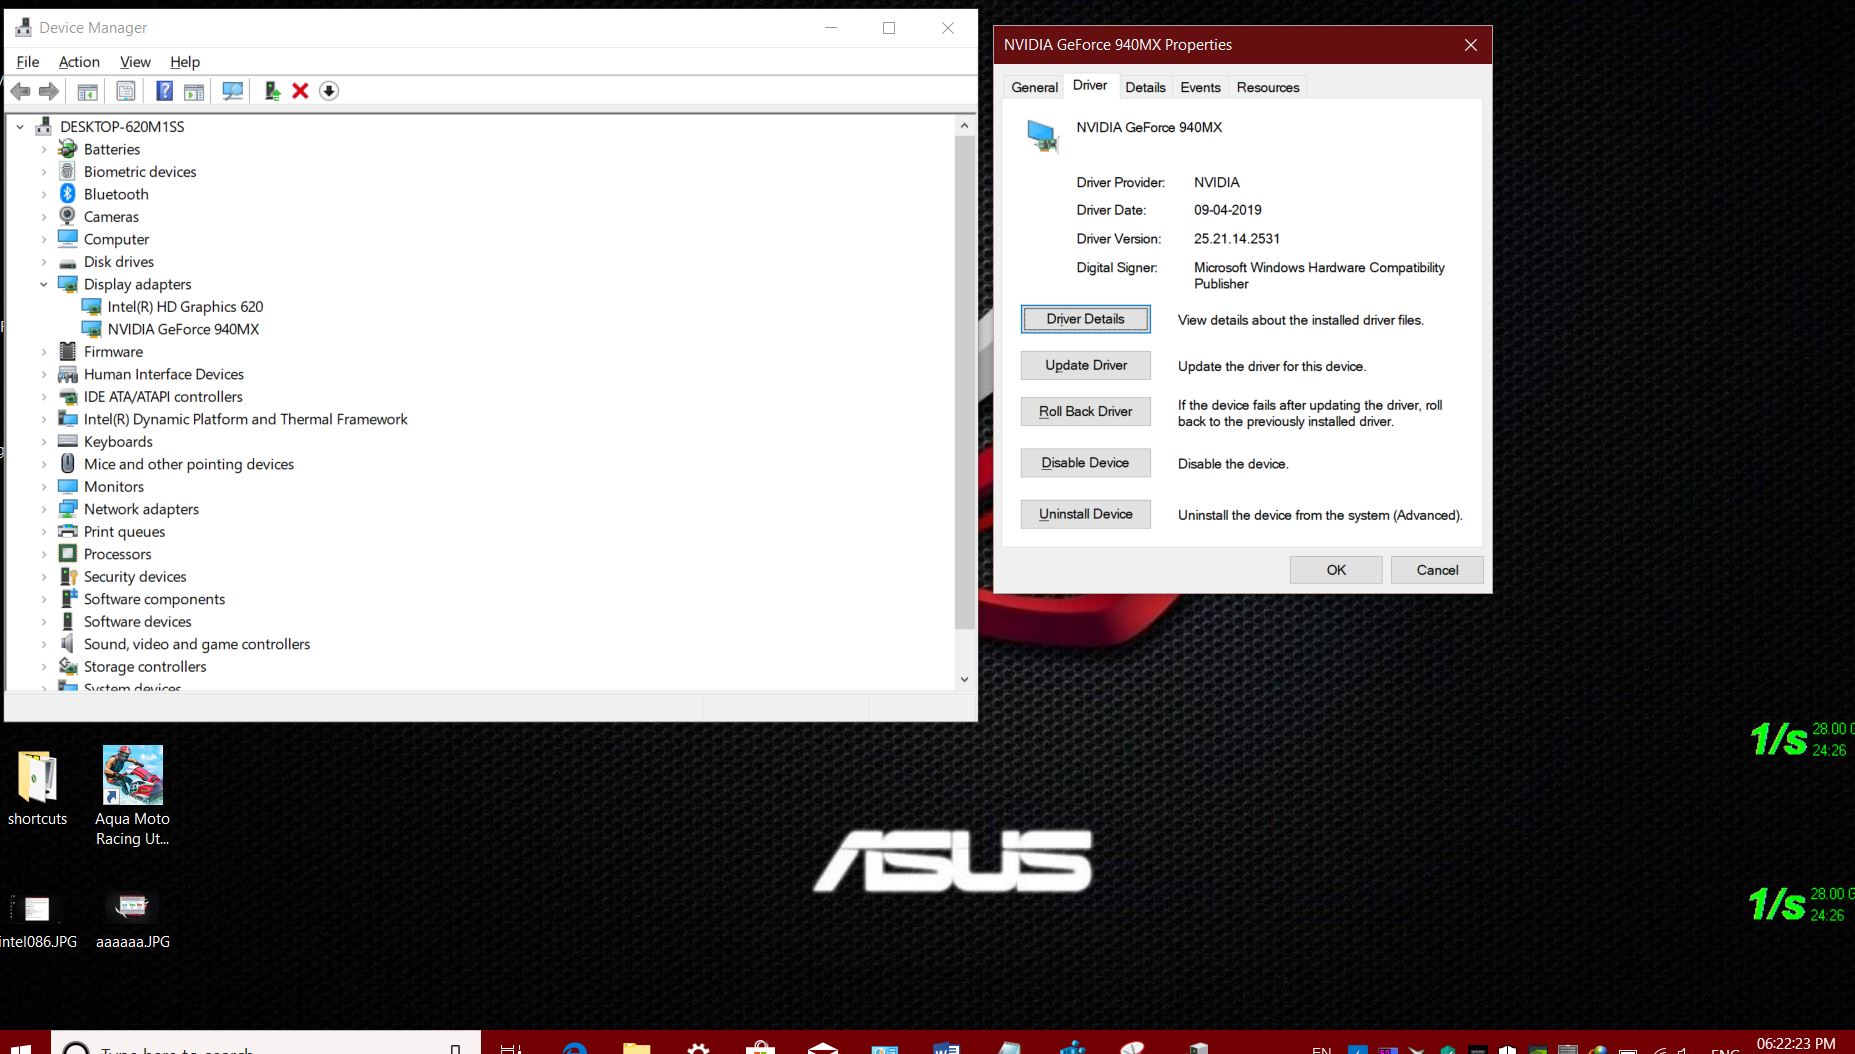The height and width of the screenshot is (1054, 1855).
Task: Click the Update device driver toolbar icon
Action: (271, 91)
